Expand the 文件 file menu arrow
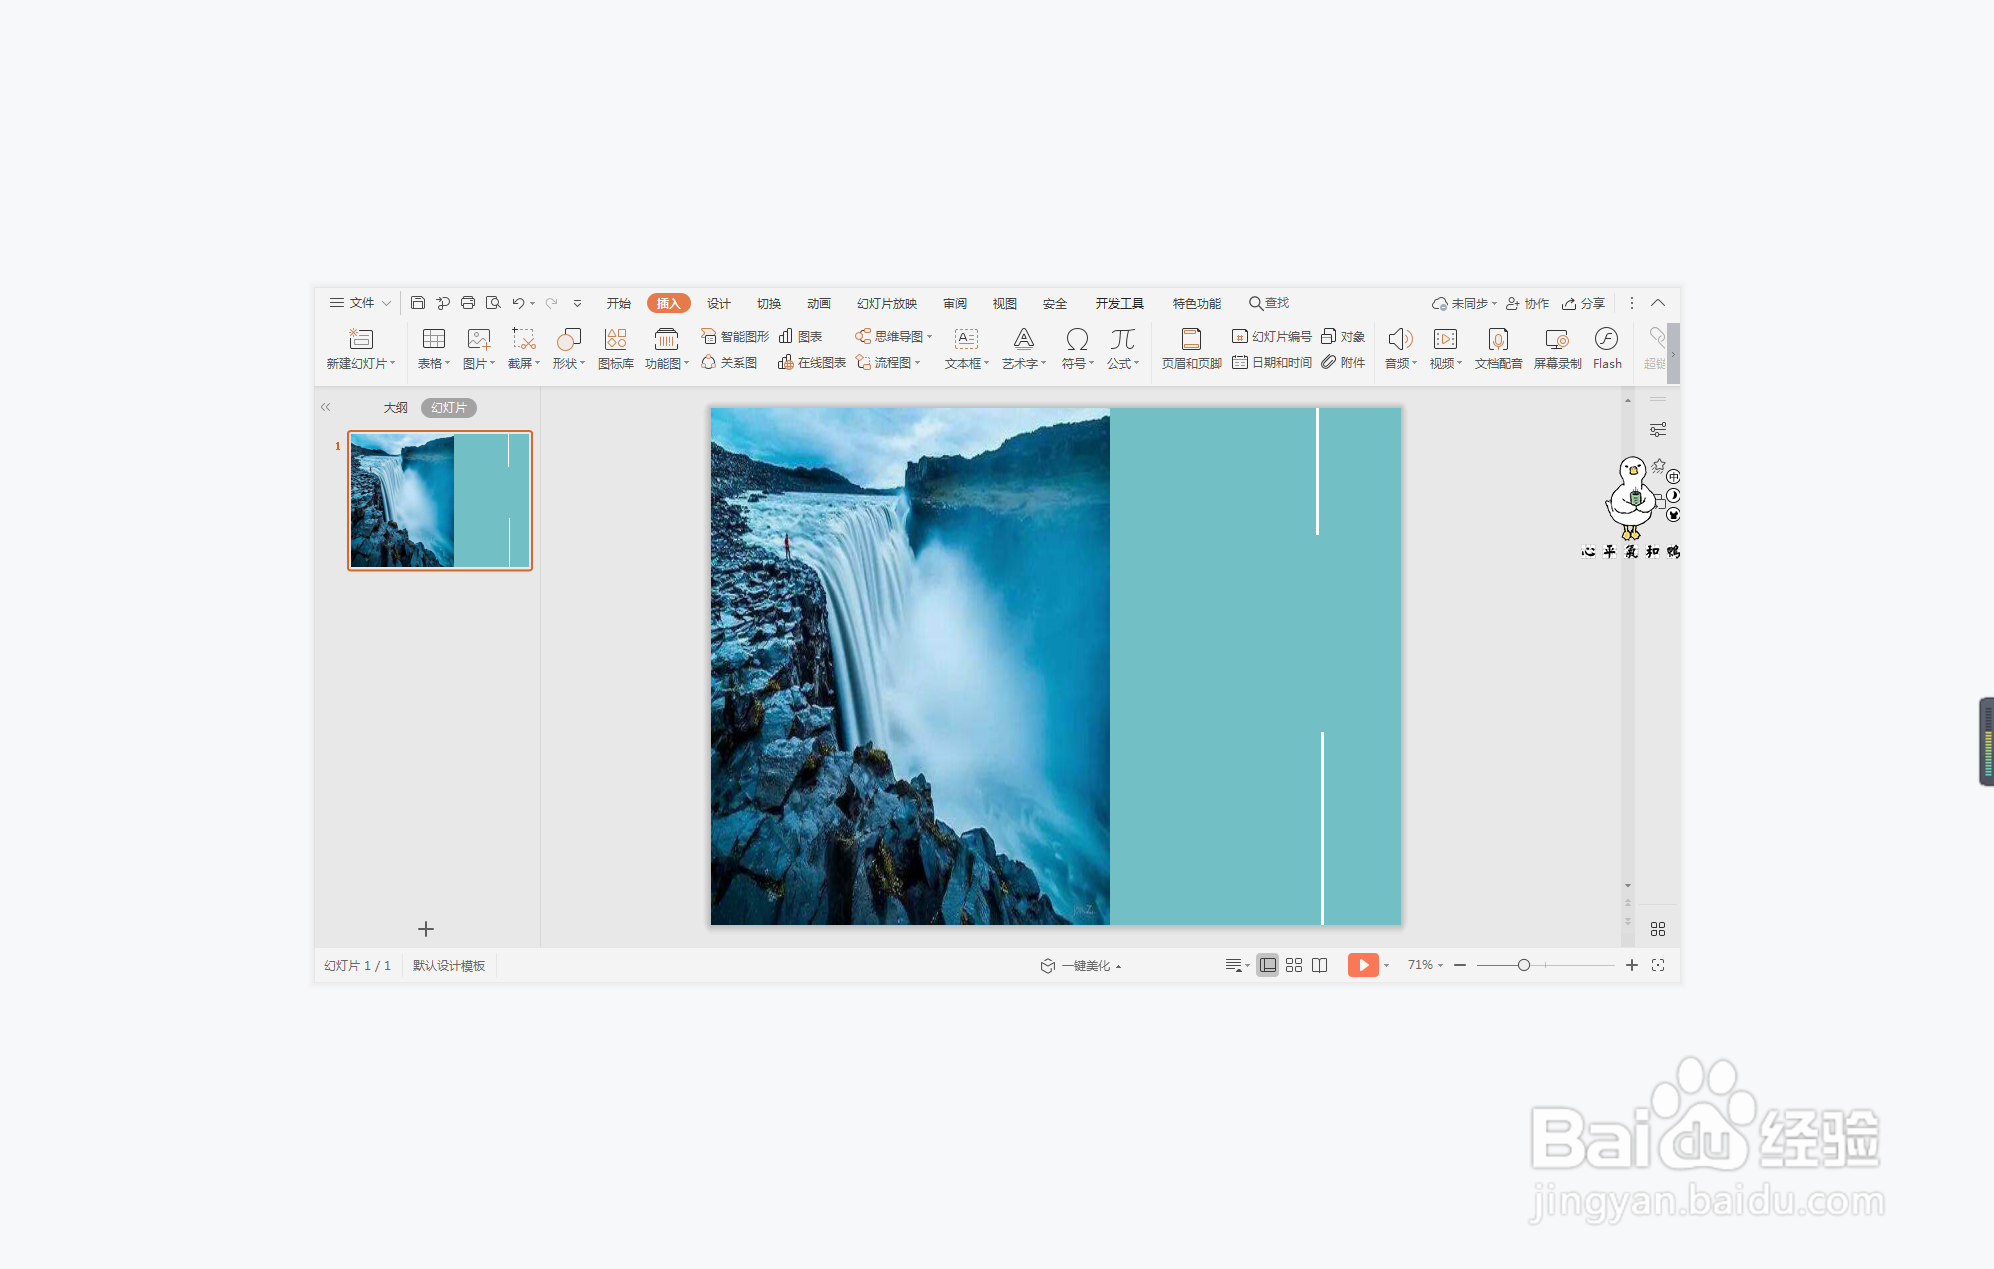The image size is (1994, 1269). (386, 303)
